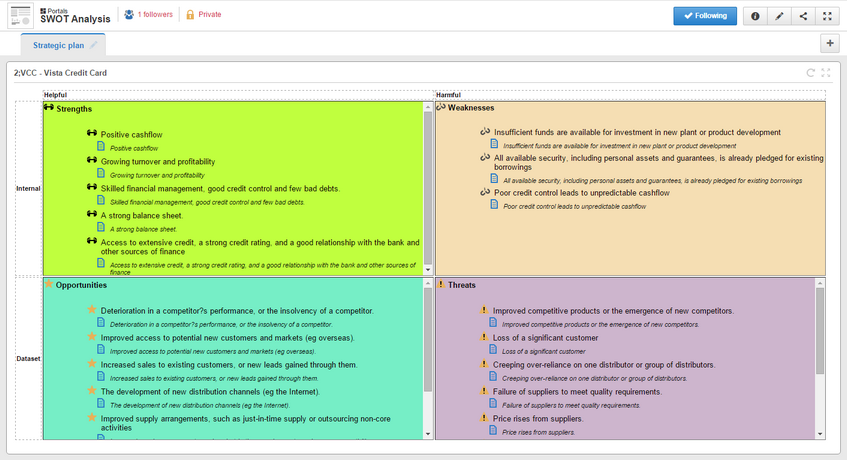Enter full screen using the top-right expand button
Screen dimensions: 847x460
pyautogui.click(x=827, y=16)
